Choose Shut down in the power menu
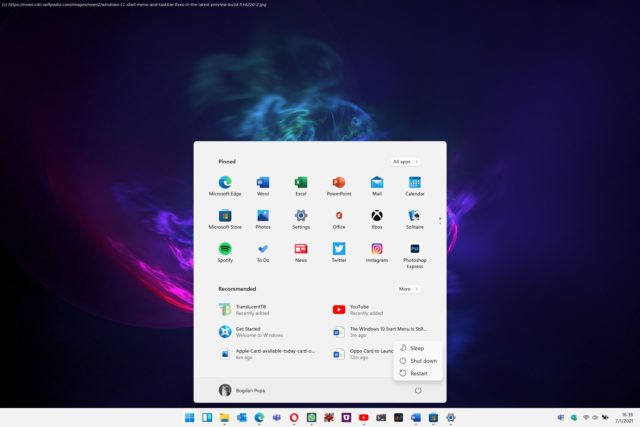Screen dimensions: 640x427 pyautogui.click(x=418, y=361)
